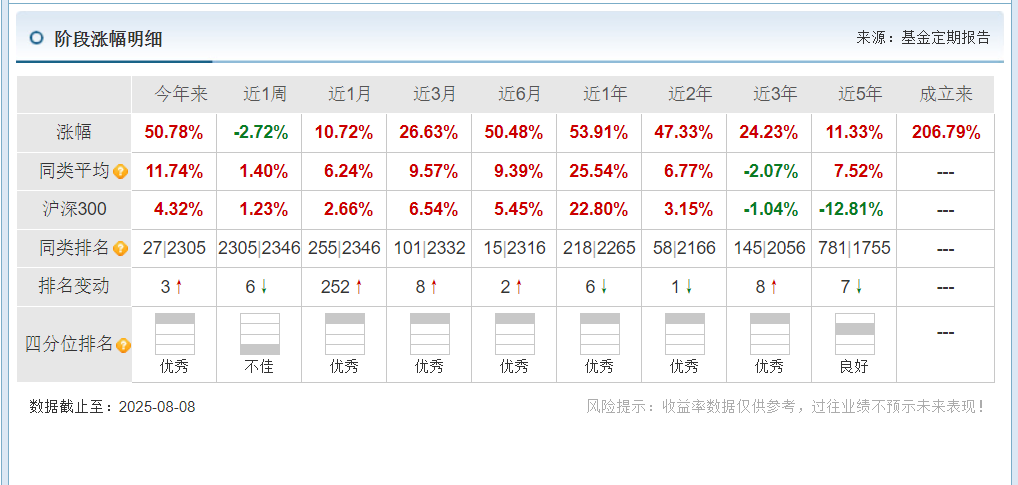Click the 255|2346 ranking cell
The width and height of the screenshot is (1018, 485).
click(344, 248)
